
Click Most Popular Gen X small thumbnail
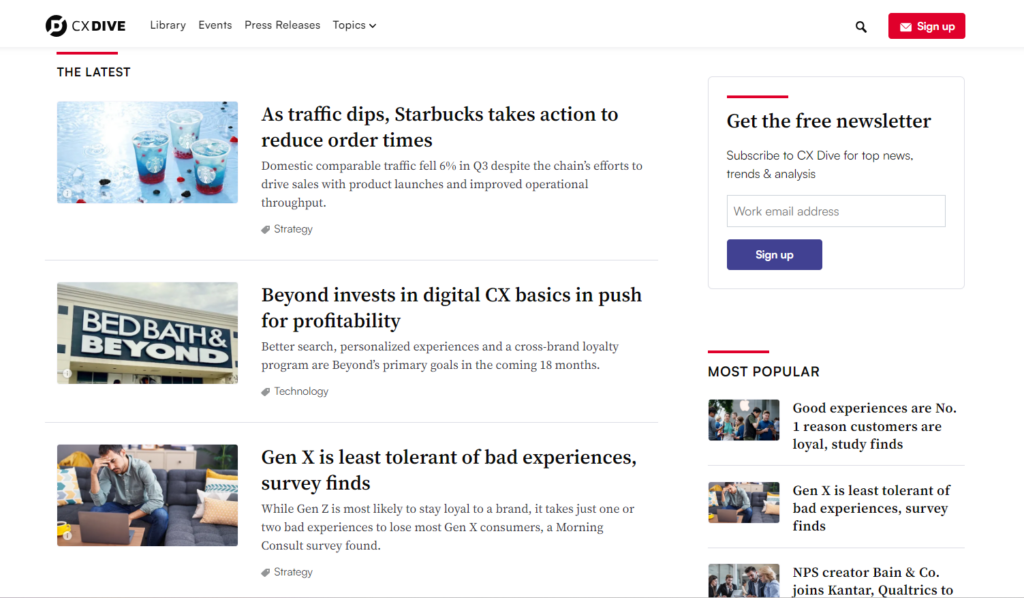(x=743, y=502)
